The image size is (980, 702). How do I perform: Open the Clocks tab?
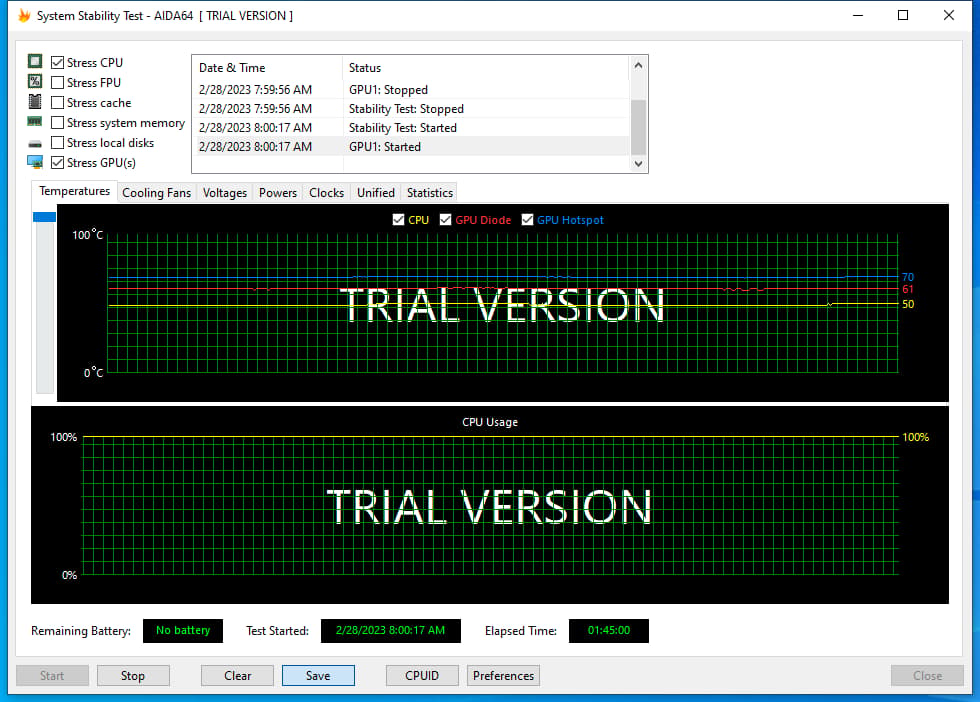pyautogui.click(x=326, y=193)
